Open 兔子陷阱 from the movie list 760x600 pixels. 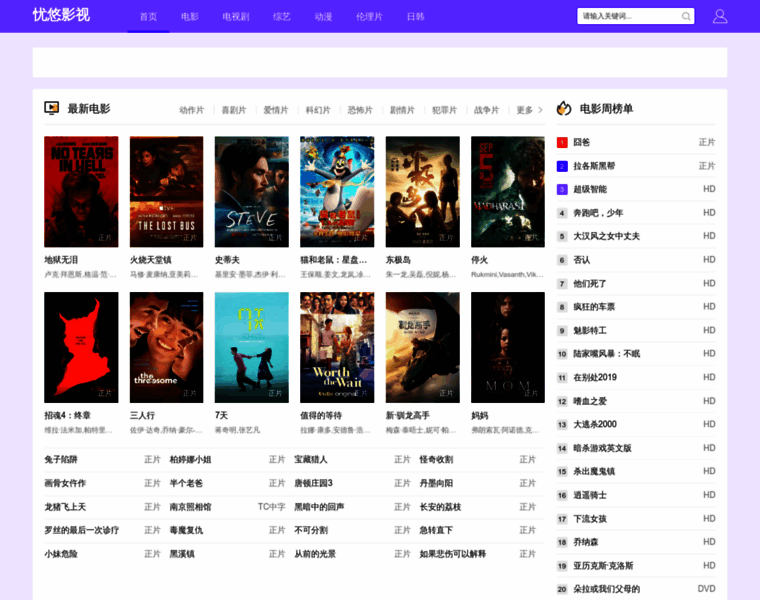60,459
